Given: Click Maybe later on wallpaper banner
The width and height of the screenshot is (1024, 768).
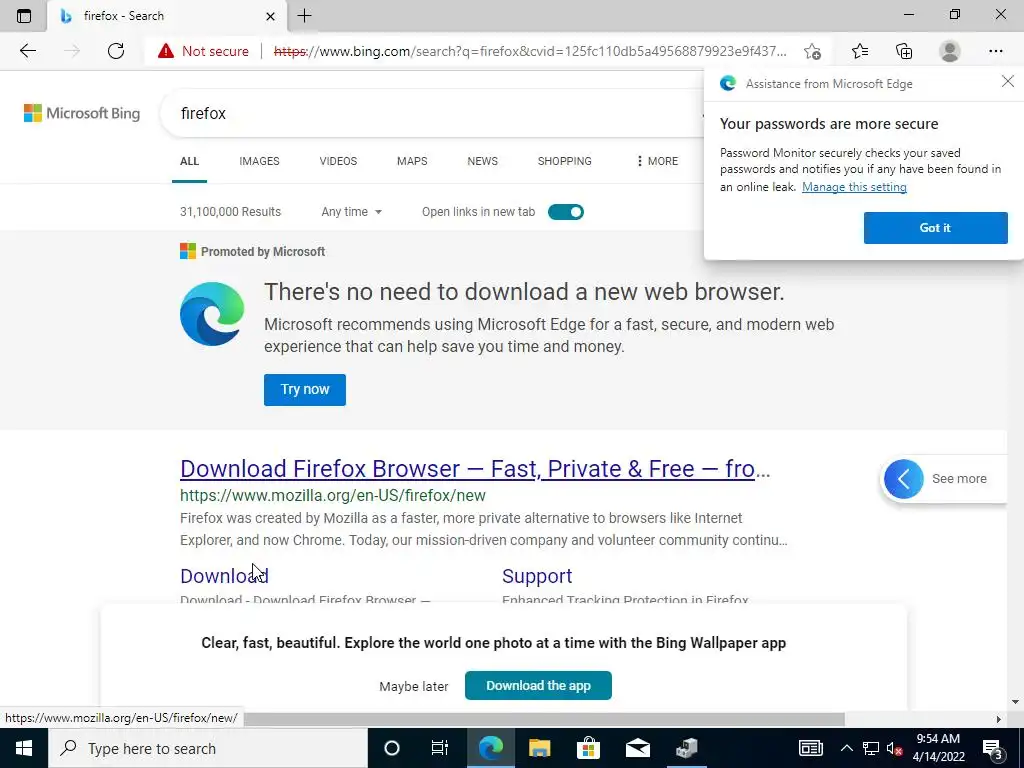Looking at the screenshot, I should pyautogui.click(x=413, y=686).
